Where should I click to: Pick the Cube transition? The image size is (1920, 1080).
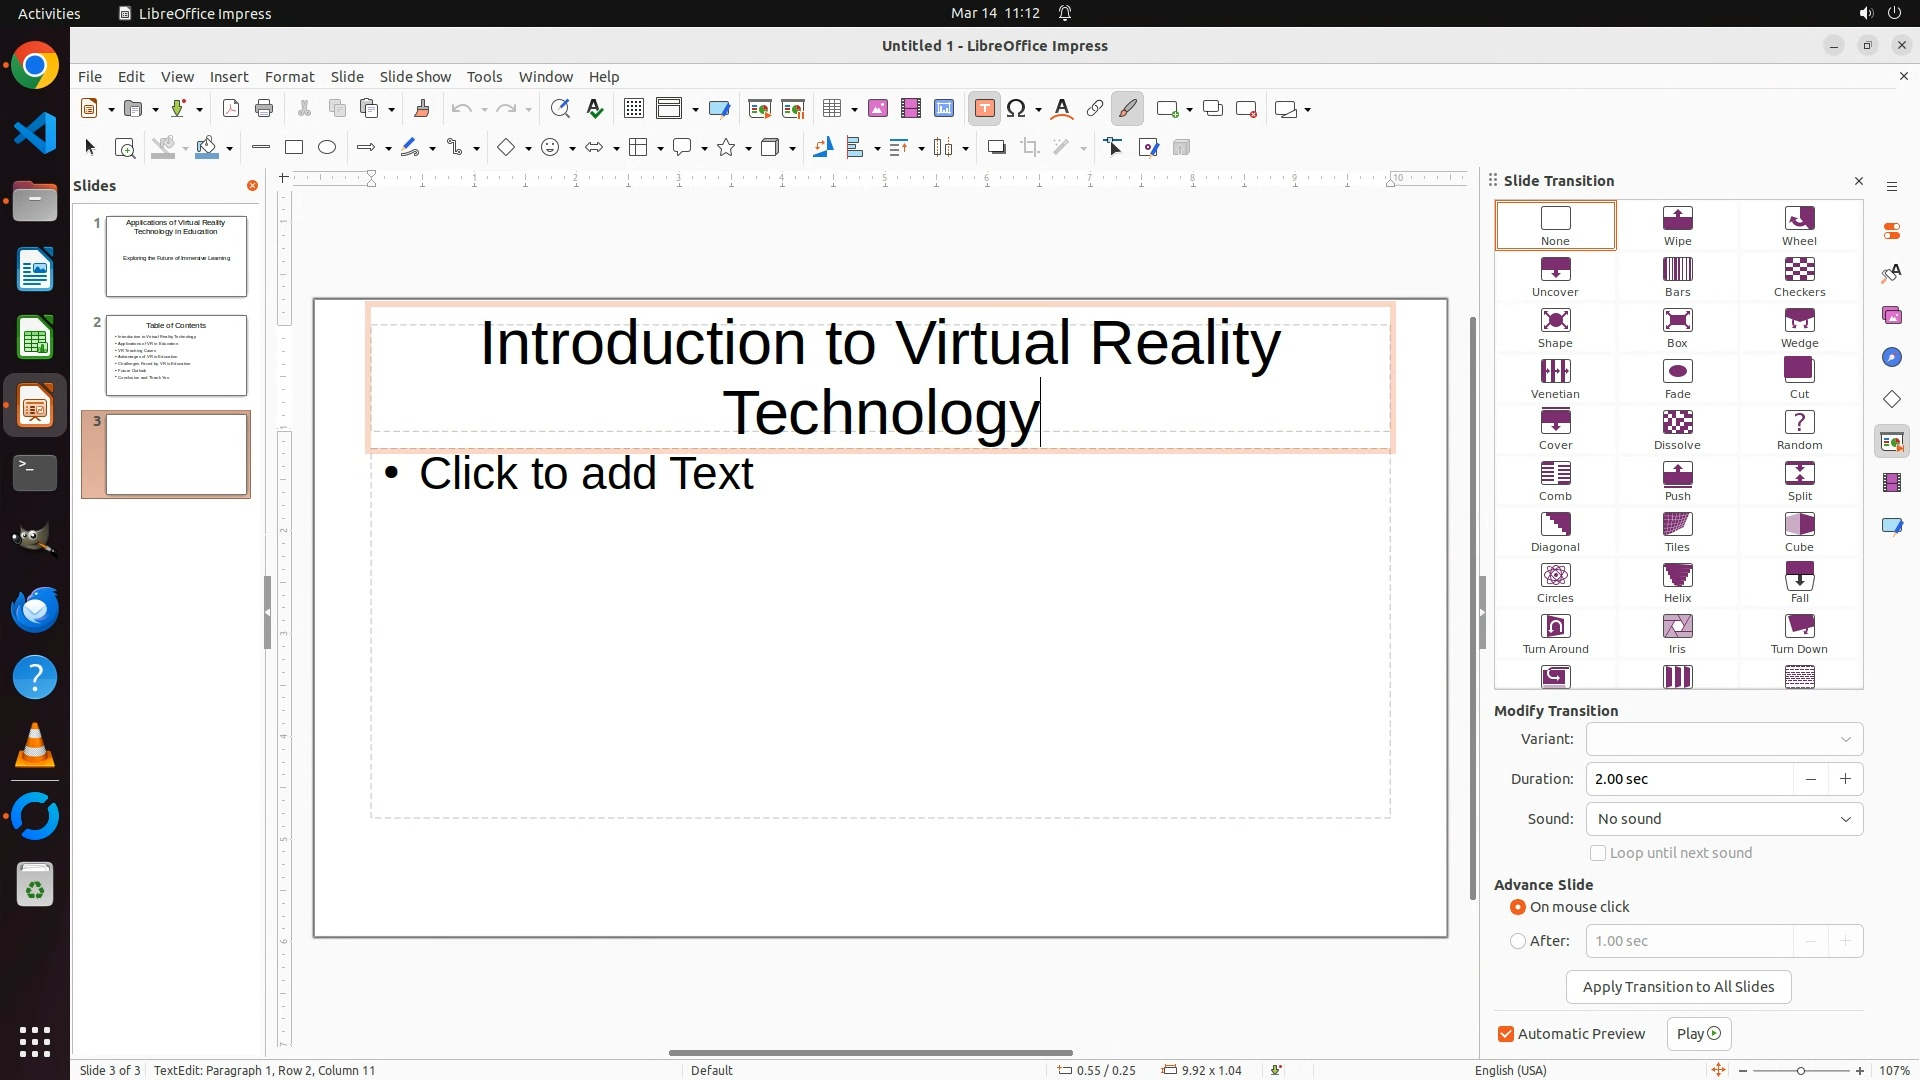pyautogui.click(x=1798, y=531)
